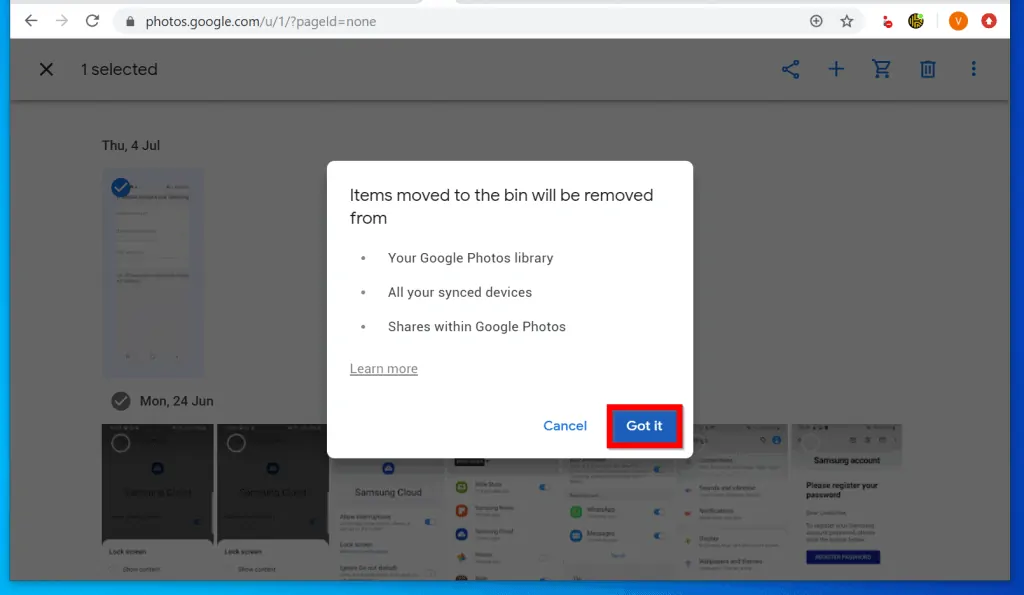
Task: Uncheck the selected Thu, 4 Jul photo
Action: (121, 187)
